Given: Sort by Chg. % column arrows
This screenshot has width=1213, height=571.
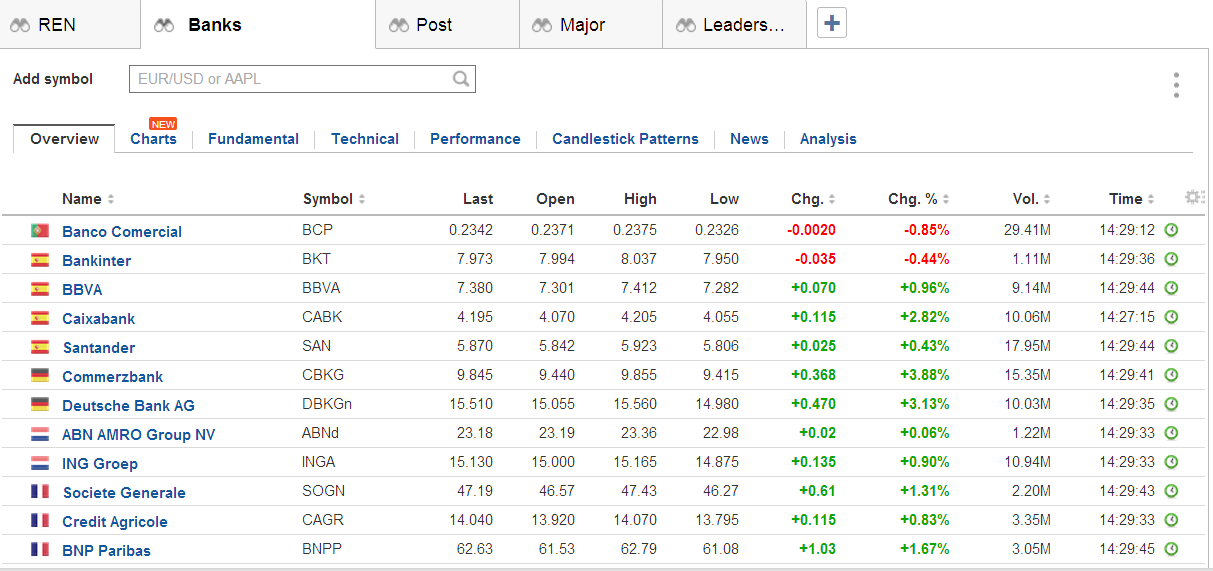Looking at the screenshot, I should point(946,199).
